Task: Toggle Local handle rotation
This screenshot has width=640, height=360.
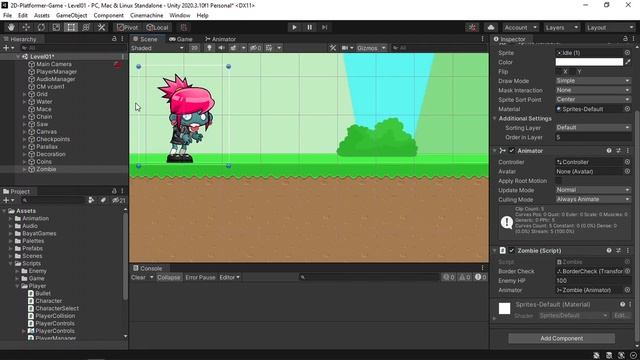Action: tap(157, 27)
